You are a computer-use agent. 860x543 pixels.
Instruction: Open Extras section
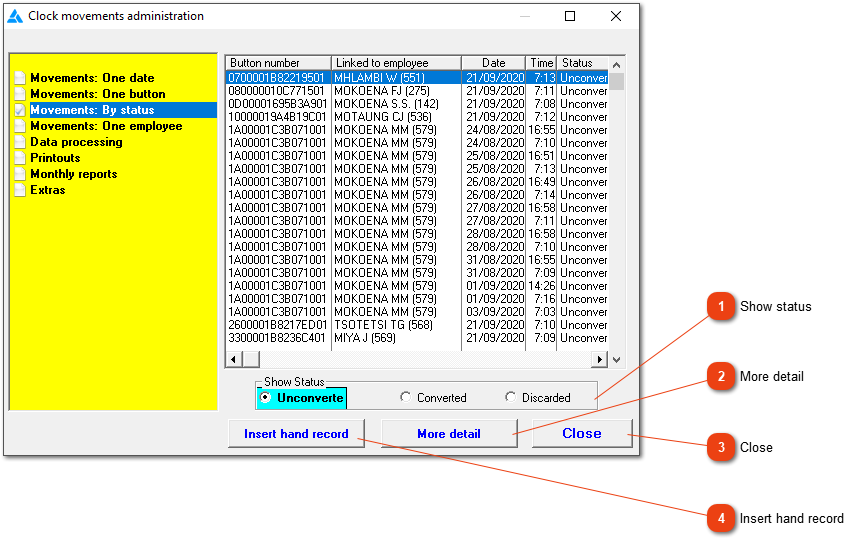[x=48, y=190]
